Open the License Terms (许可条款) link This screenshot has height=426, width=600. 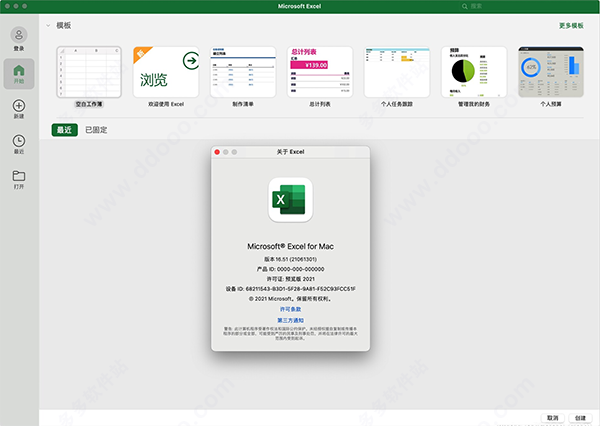point(290,309)
